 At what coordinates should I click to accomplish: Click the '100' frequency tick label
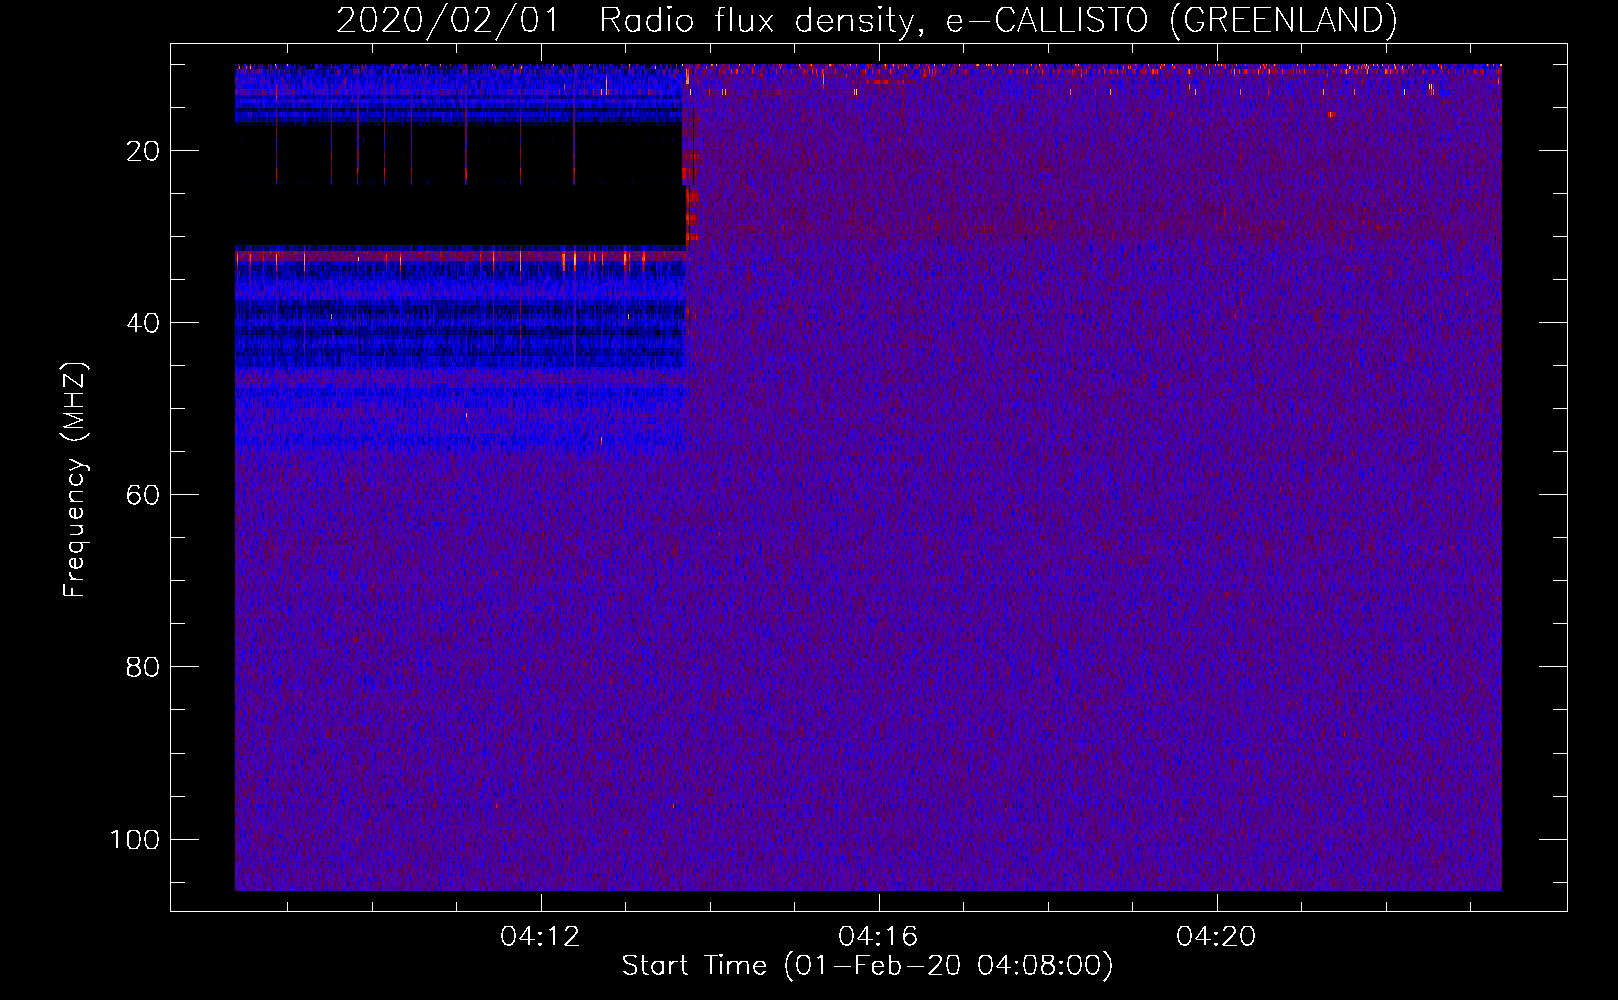click(x=135, y=839)
